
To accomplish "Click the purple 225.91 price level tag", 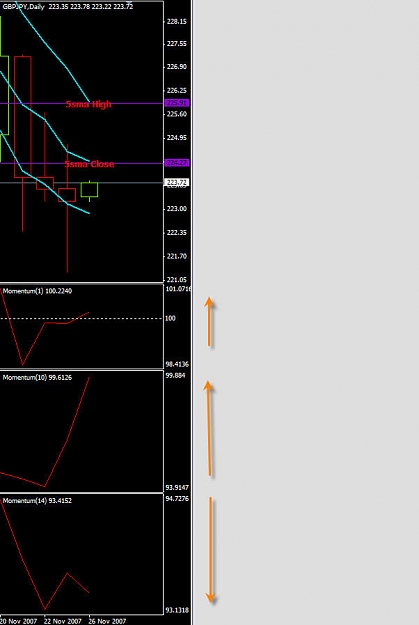I will tap(177, 103).
